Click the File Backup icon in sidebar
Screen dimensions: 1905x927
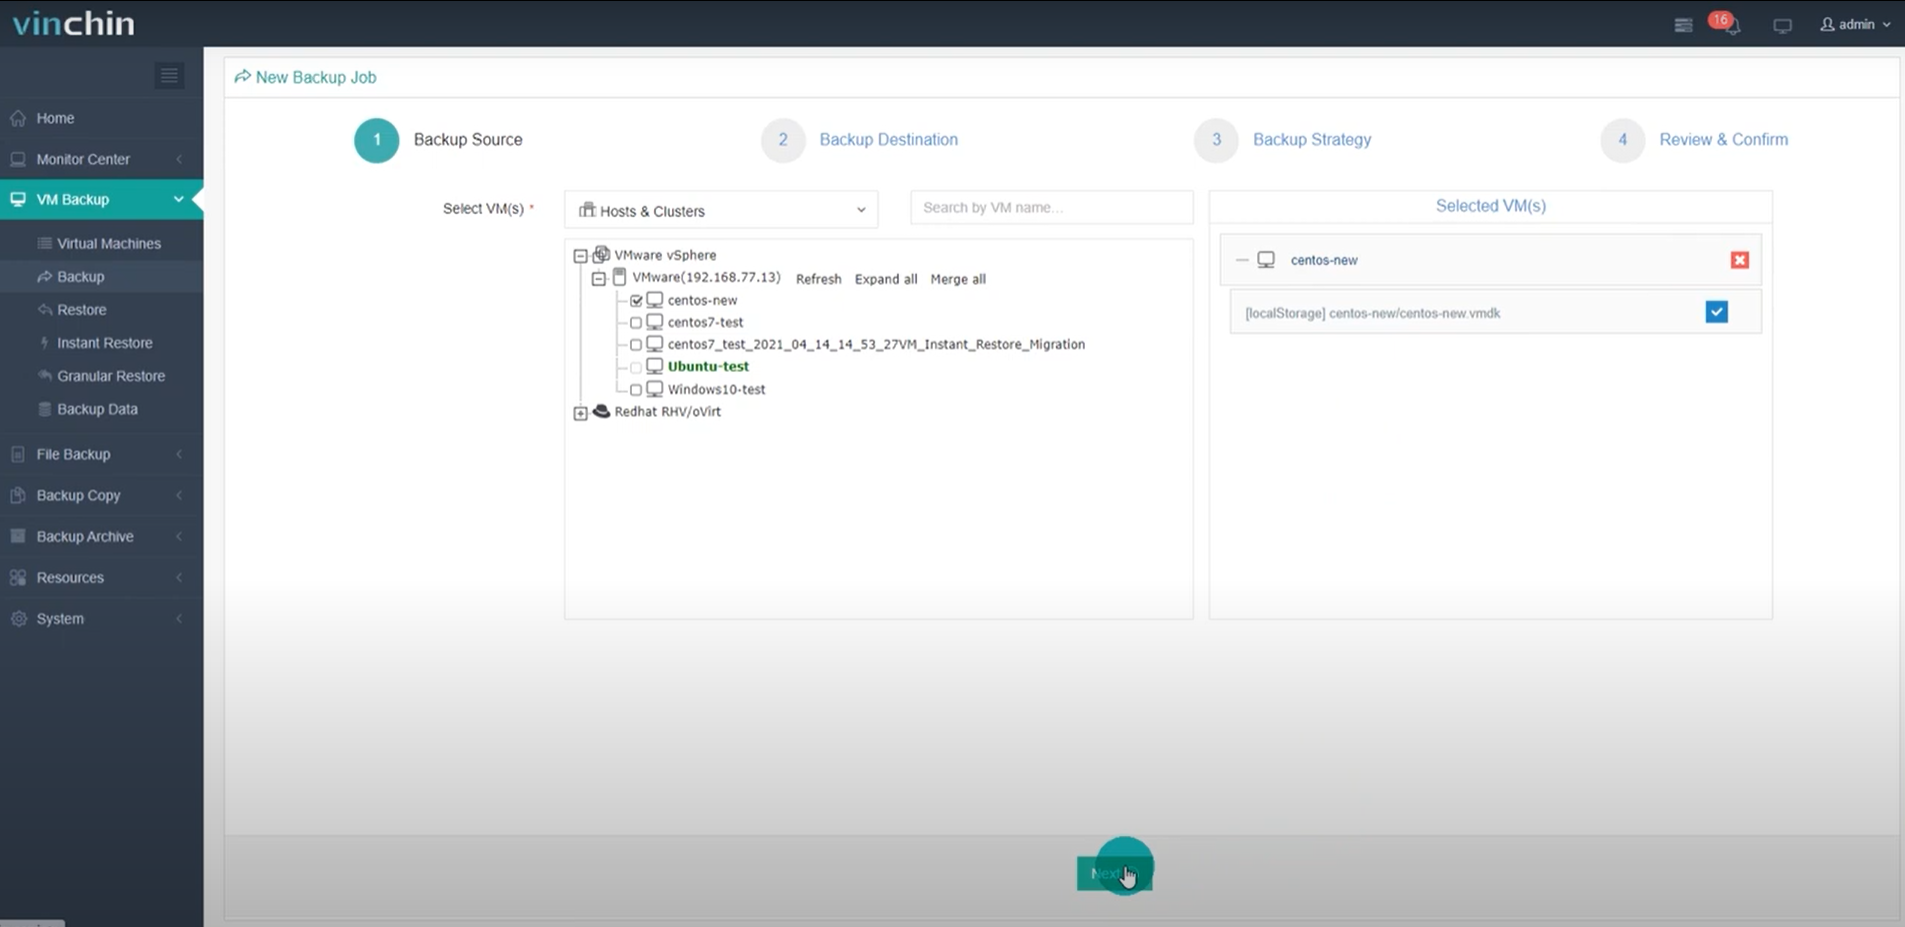click(18, 454)
